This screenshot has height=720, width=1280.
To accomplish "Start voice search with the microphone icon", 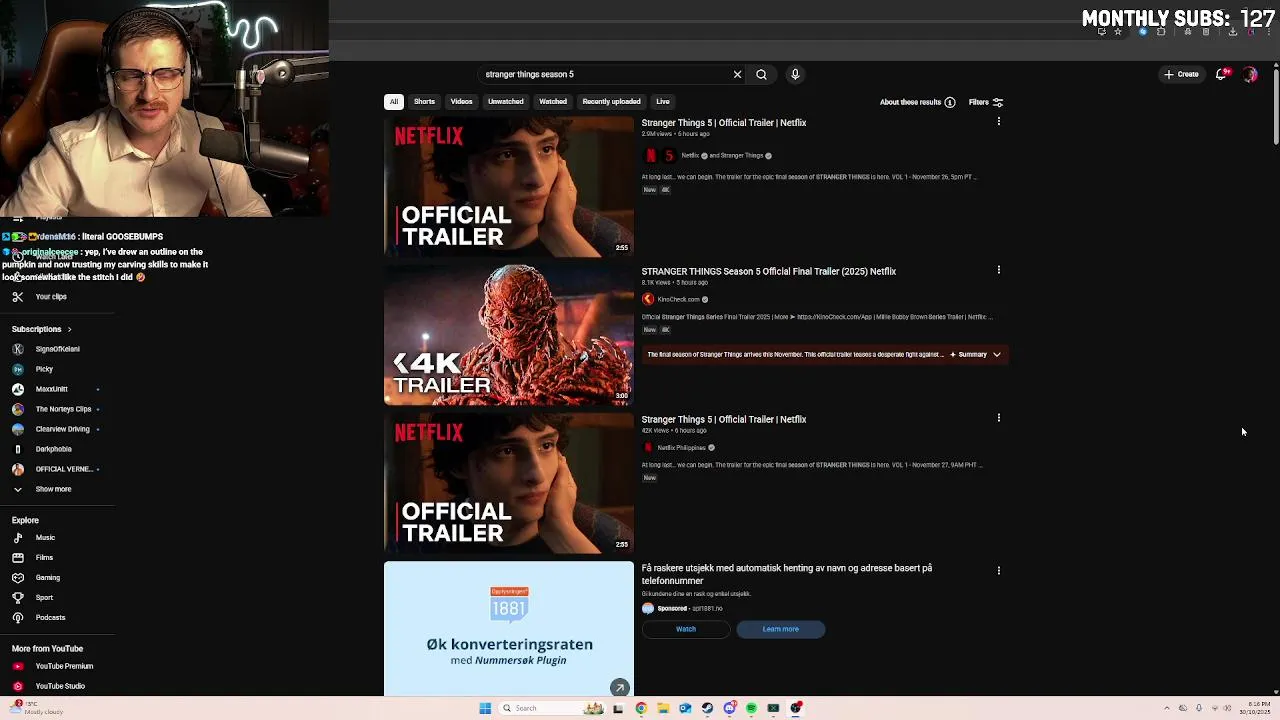I will point(795,74).
